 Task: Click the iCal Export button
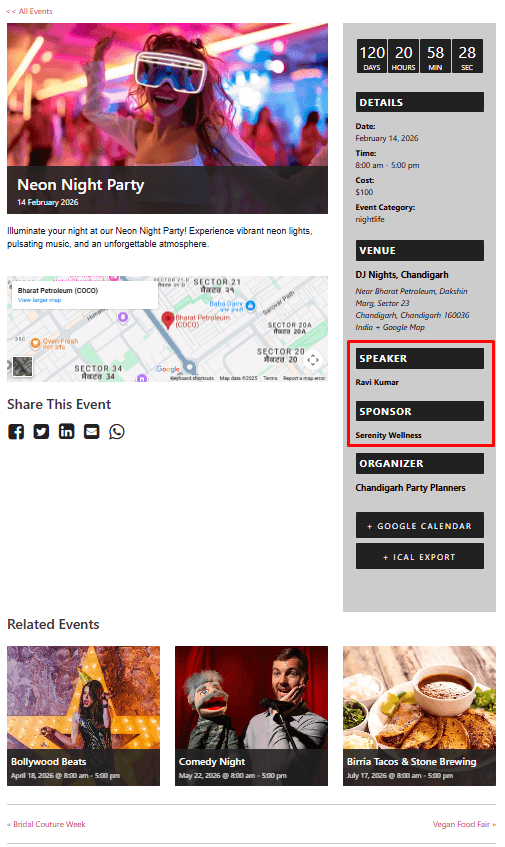click(420, 556)
